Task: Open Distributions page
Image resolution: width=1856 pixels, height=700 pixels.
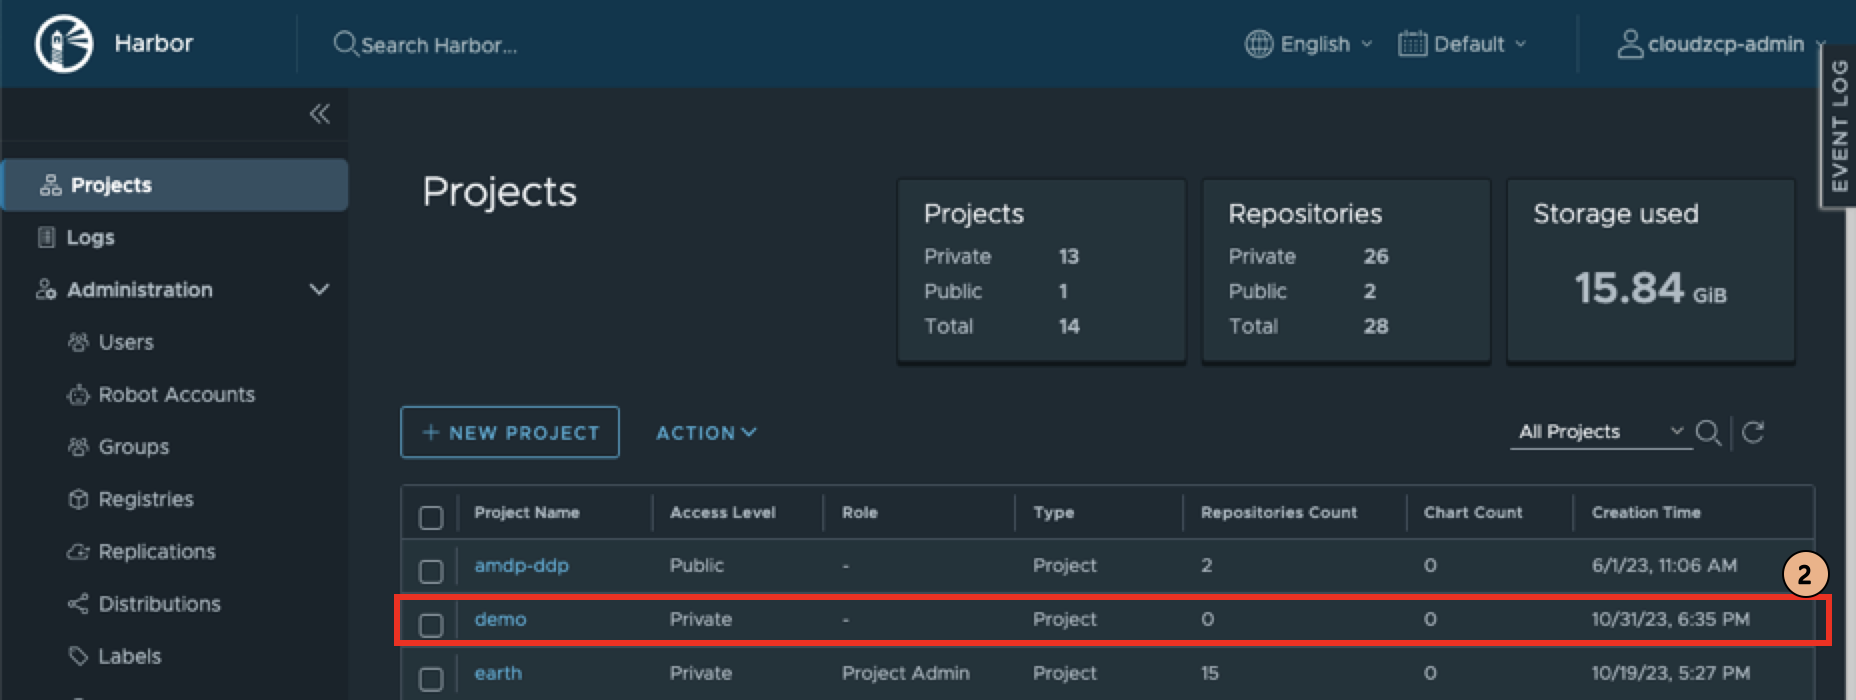Action: click(160, 604)
